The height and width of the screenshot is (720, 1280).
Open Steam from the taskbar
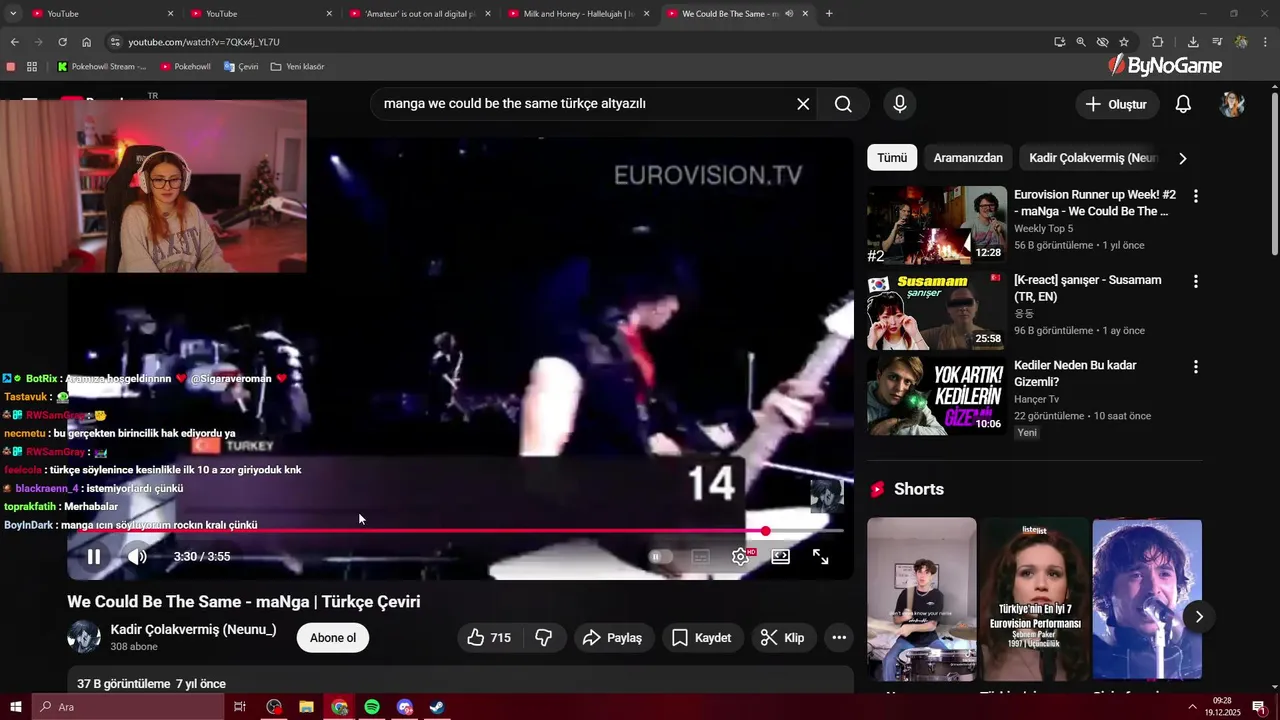pyautogui.click(x=437, y=707)
